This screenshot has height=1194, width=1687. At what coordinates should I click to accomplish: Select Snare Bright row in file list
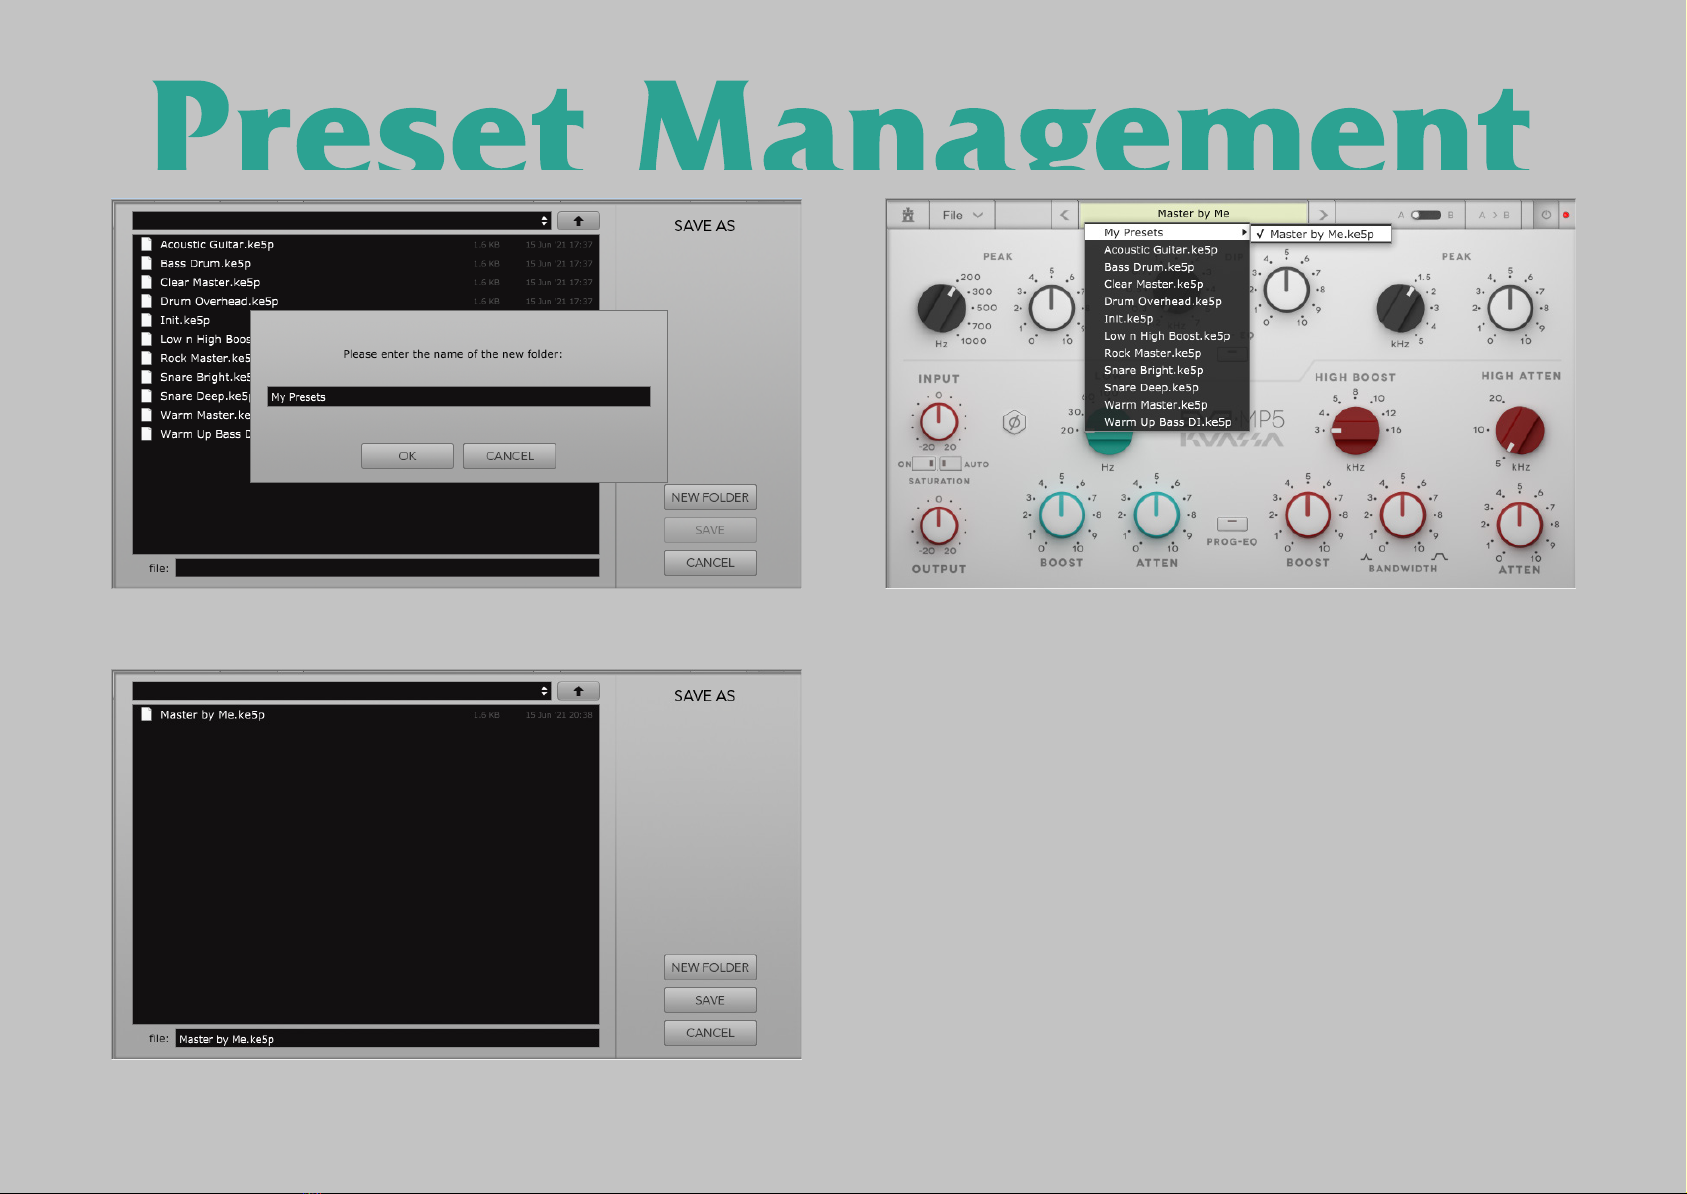click(x=192, y=377)
